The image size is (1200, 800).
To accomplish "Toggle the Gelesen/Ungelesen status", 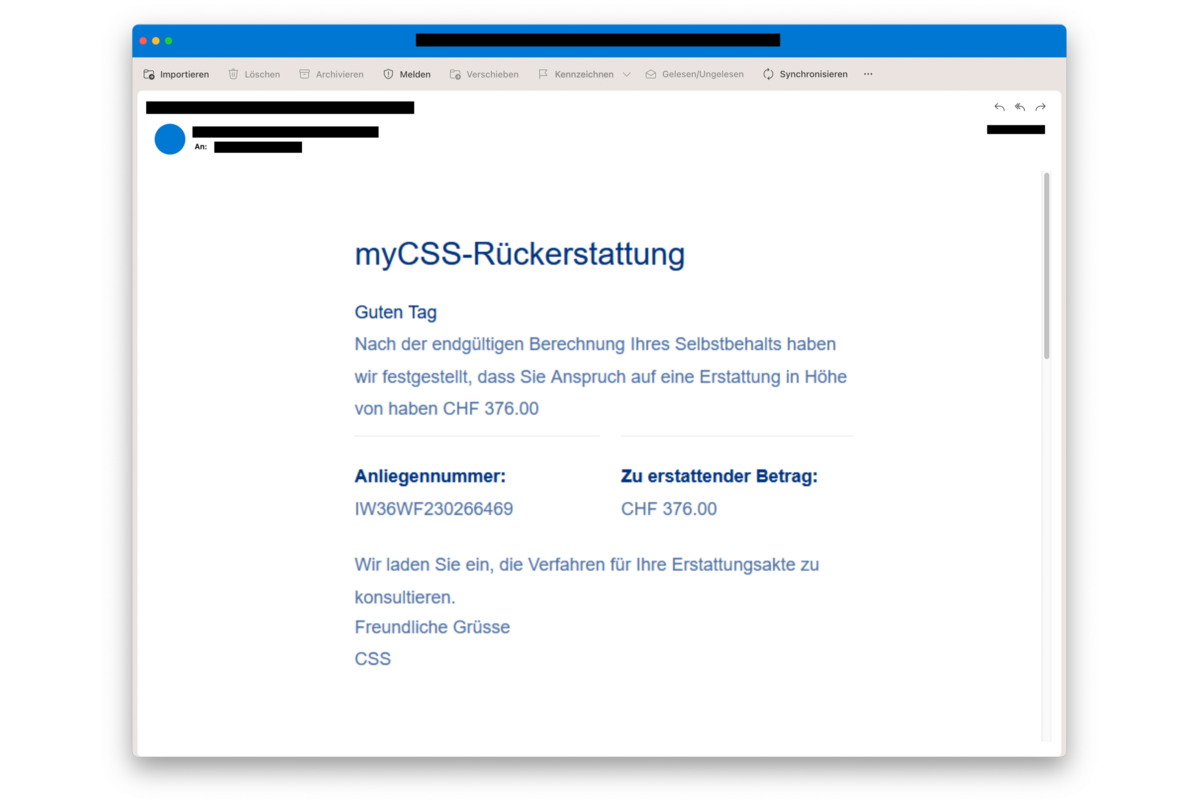I will pos(694,74).
